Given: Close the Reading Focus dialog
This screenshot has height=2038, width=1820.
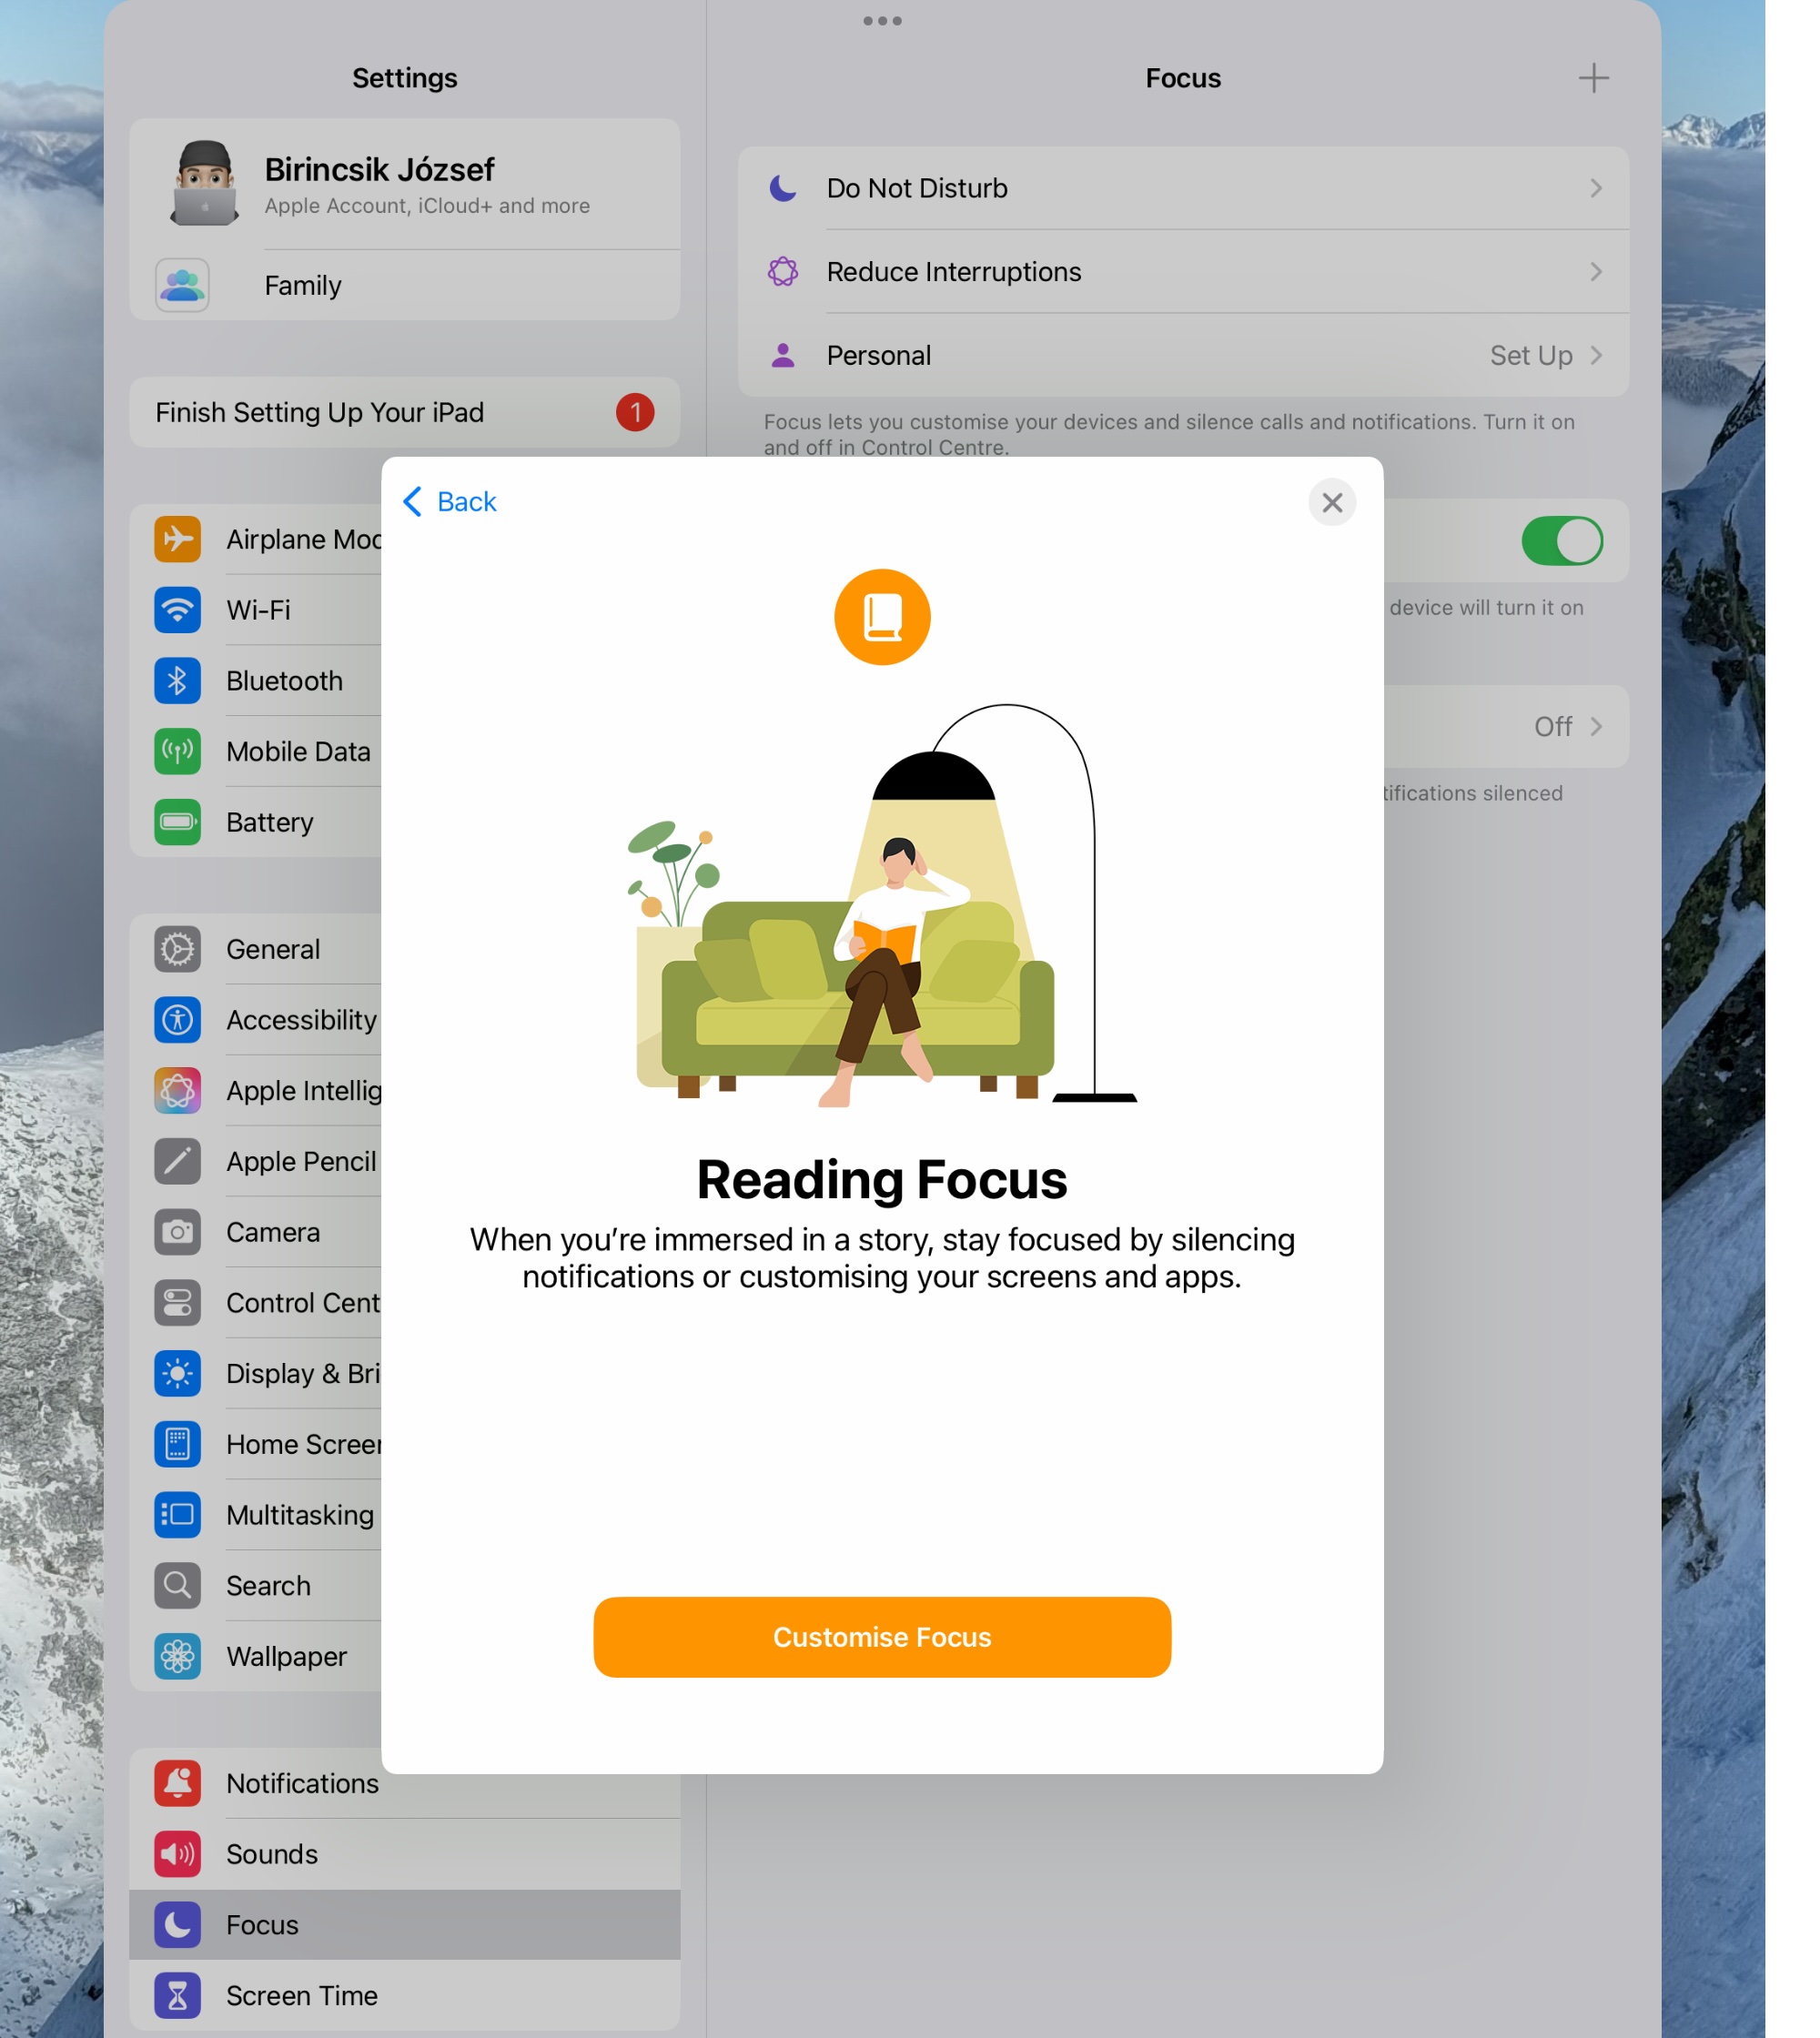Looking at the screenshot, I should point(1331,502).
